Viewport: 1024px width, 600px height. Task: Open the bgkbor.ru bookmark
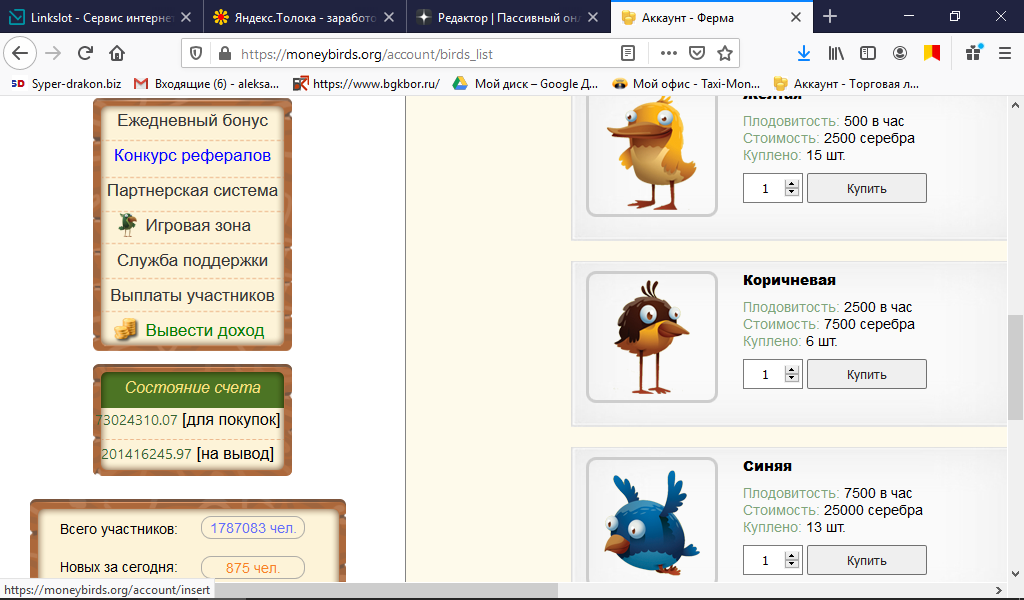coord(366,84)
